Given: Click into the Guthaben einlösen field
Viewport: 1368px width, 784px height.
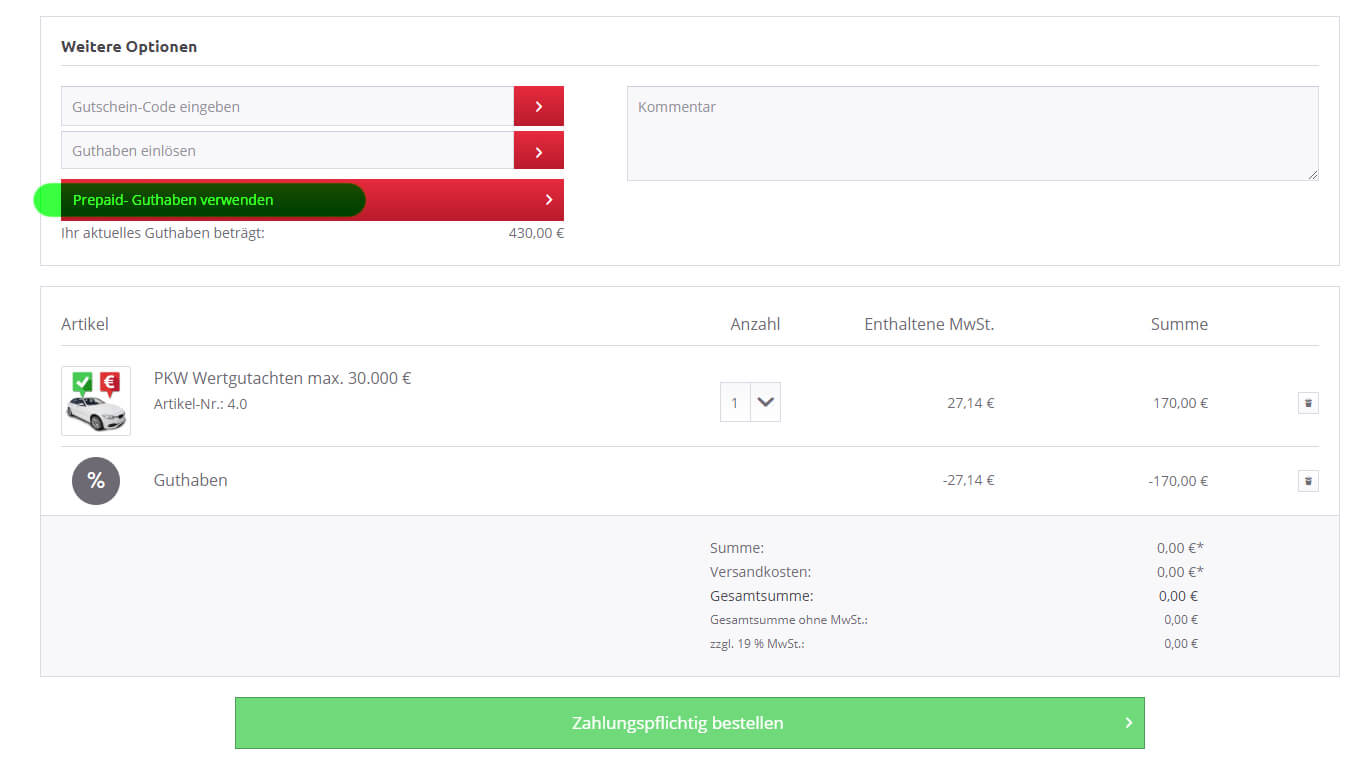Looking at the screenshot, I should click(x=288, y=151).
